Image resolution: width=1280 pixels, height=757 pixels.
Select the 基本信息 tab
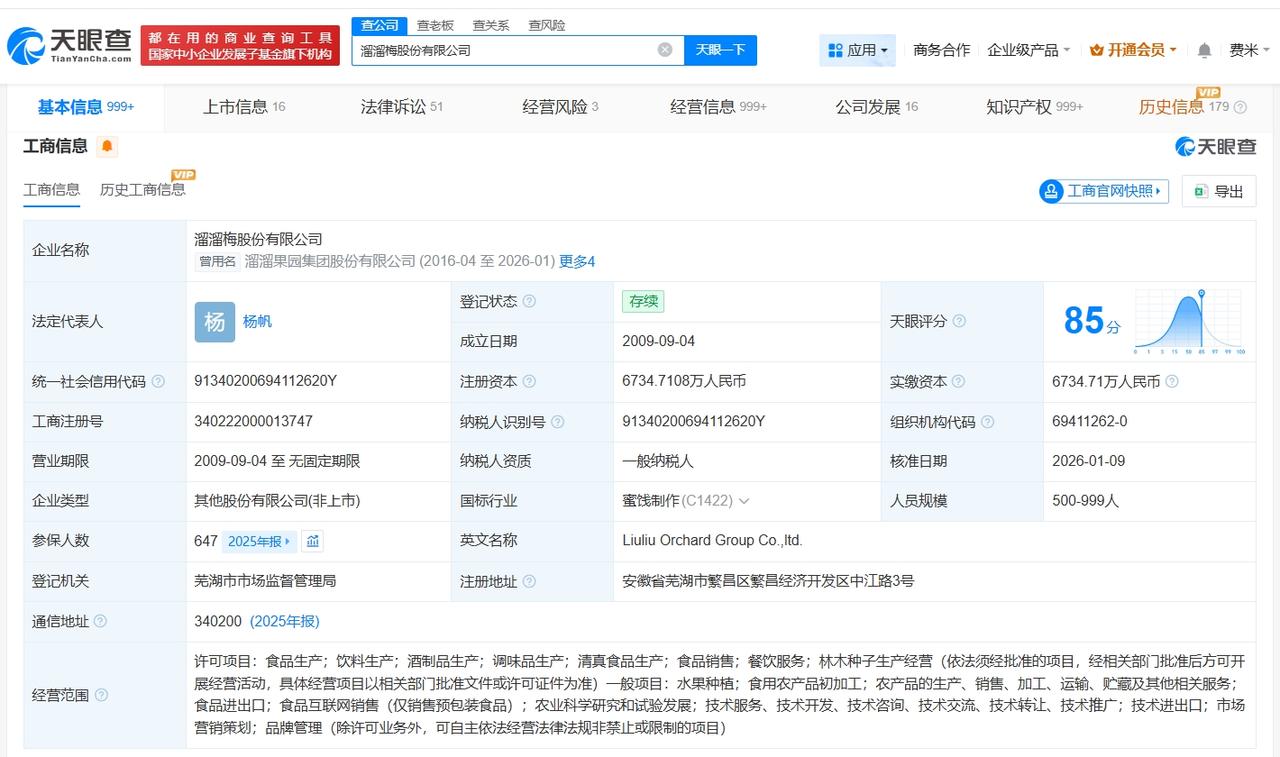point(86,107)
